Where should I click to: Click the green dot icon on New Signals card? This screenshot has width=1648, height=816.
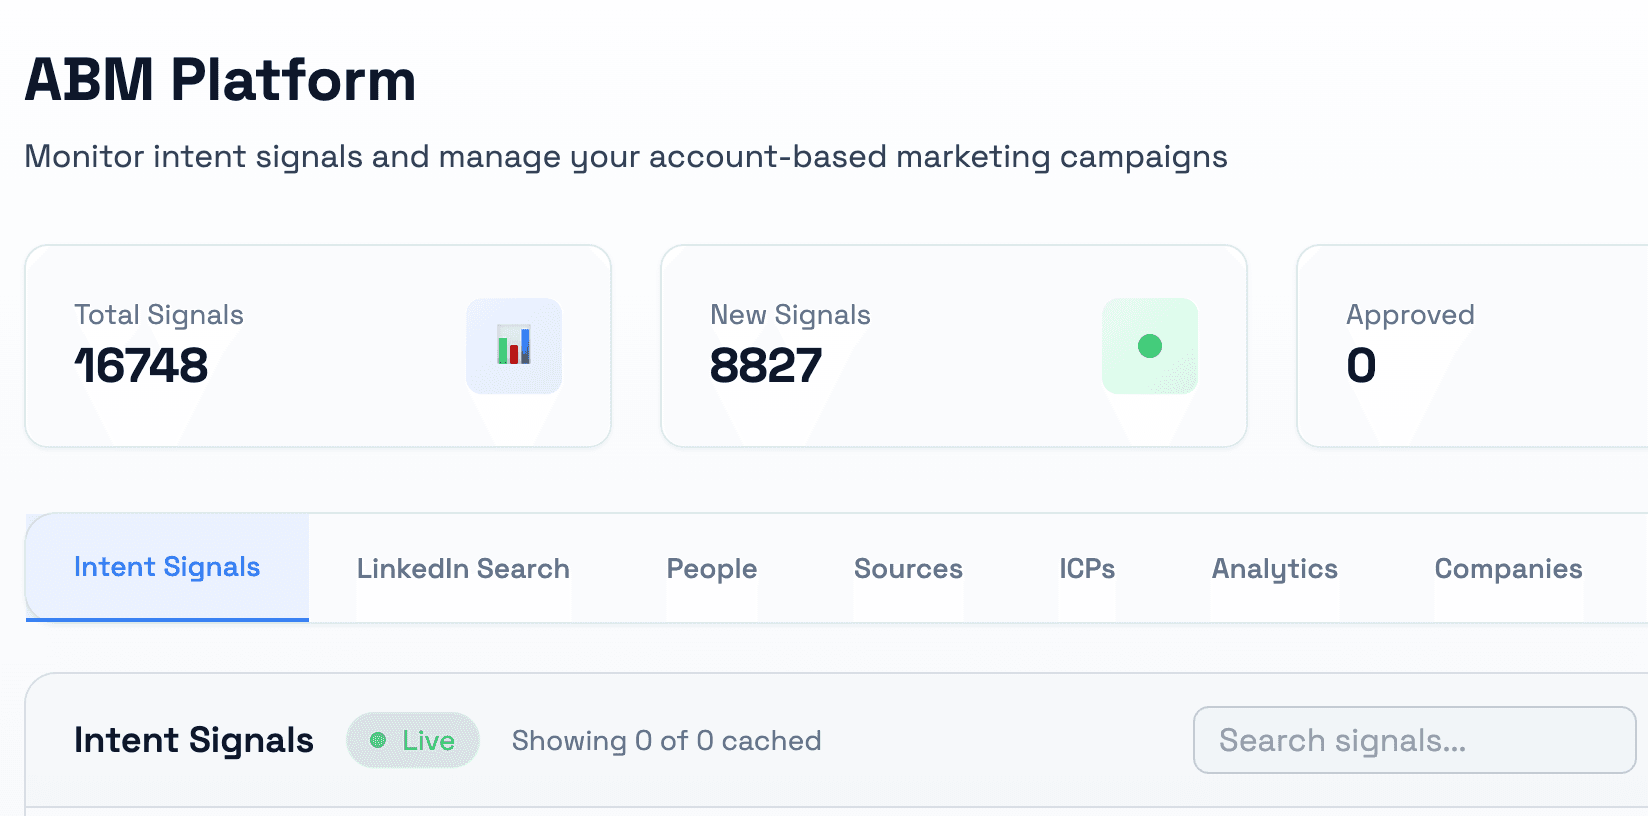click(x=1149, y=346)
